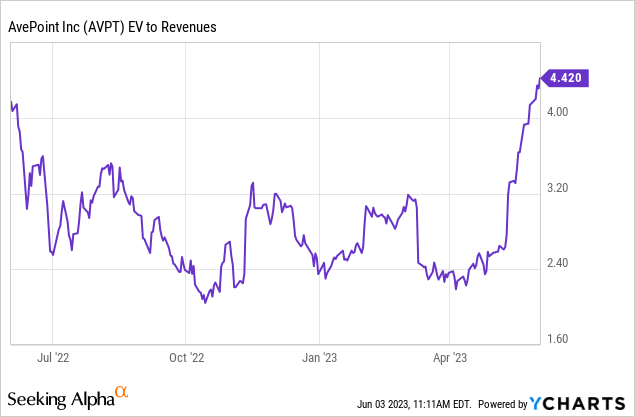The image size is (635, 417).
Task: Select the 4.00 y-axis label
Action: [558, 111]
